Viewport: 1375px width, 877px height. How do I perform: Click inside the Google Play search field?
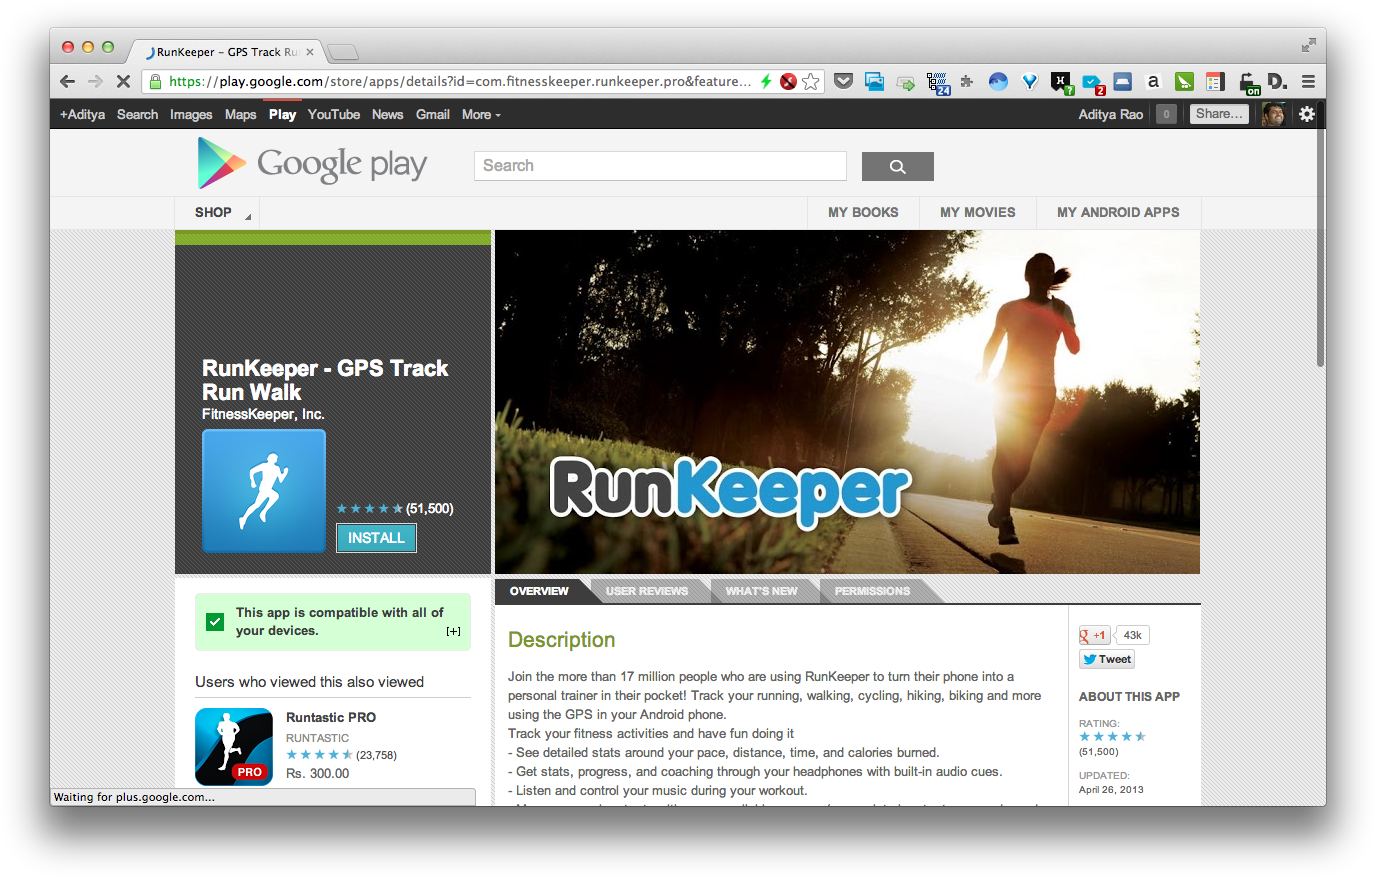(660, 165)
